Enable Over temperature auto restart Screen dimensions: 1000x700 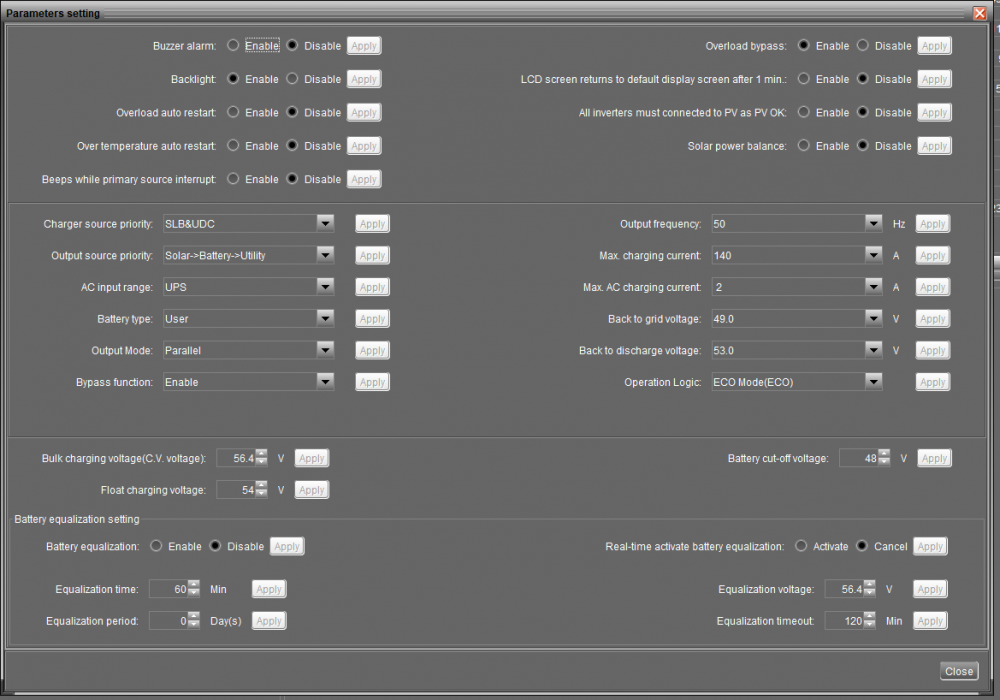click(233, 145)
